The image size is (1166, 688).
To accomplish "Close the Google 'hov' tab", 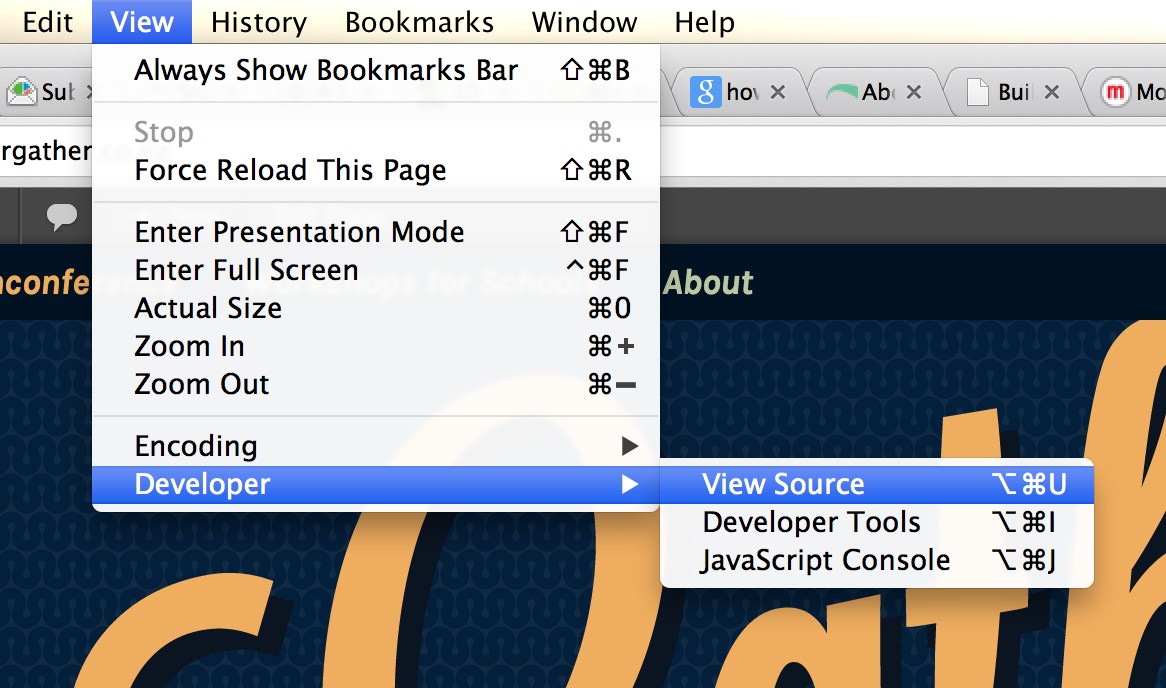I will (x=778, y=91).
